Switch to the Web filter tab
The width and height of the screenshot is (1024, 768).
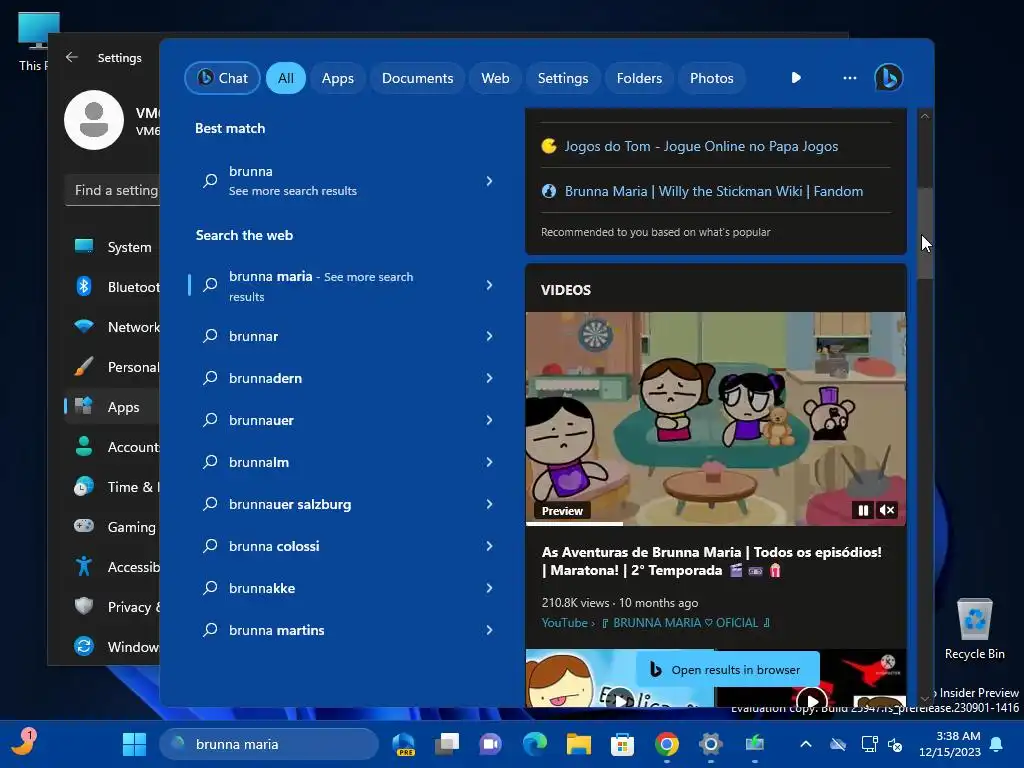(x=495, y=78)
